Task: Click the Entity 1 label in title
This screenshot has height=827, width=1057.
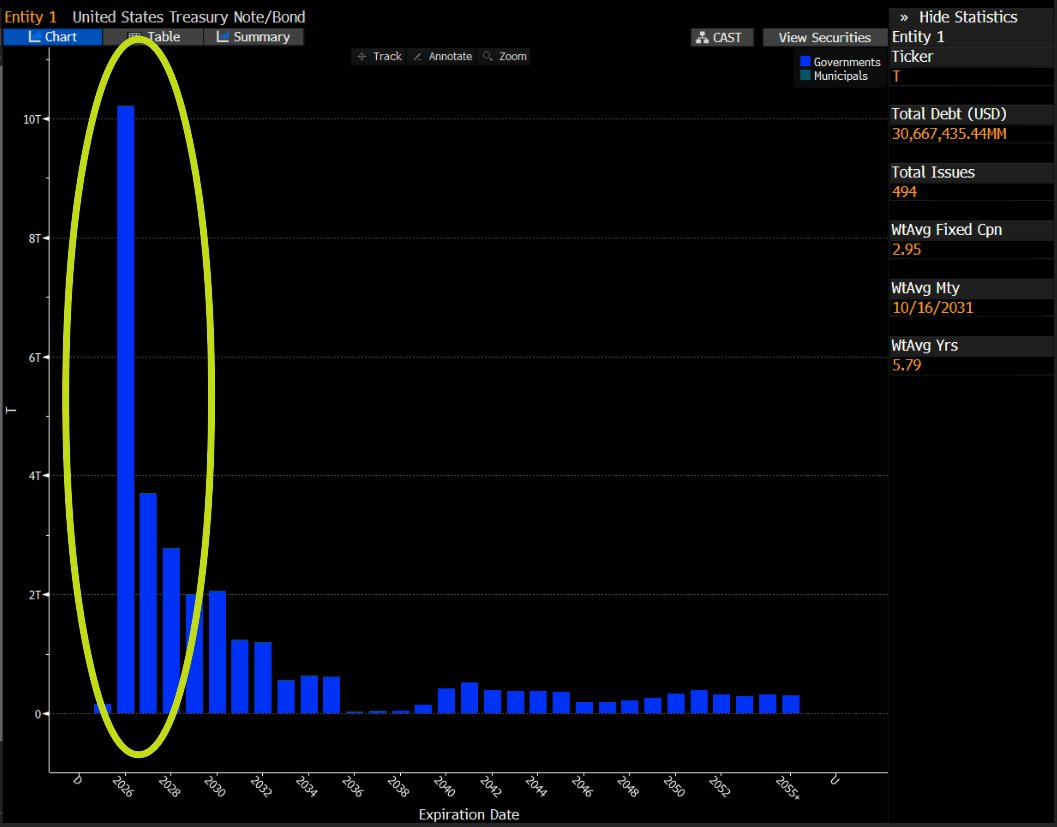Action: [x=31, y=17]
